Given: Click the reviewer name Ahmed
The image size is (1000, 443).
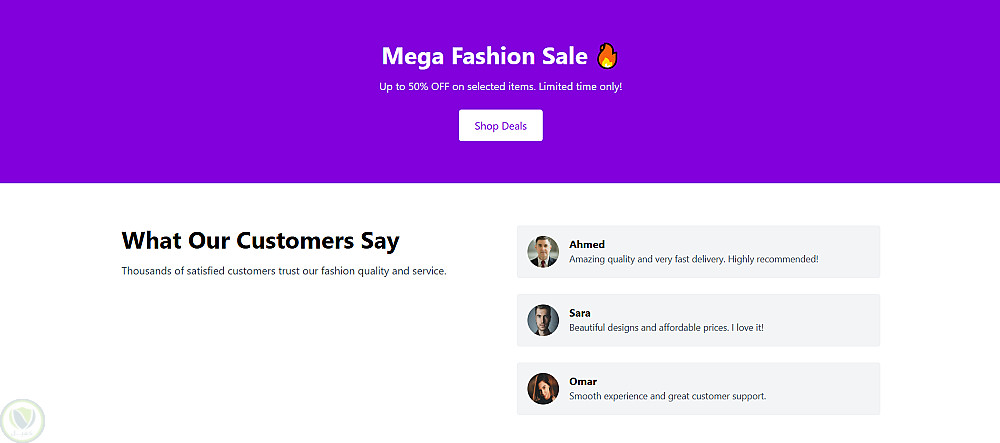Looking at the screenshot, I should (x=587, y=244).
